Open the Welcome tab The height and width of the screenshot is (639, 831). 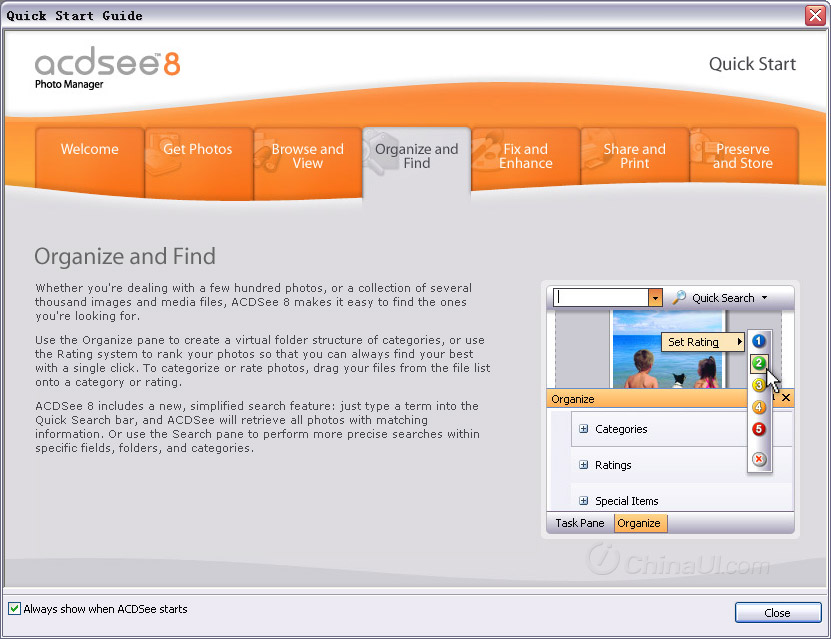90,157
